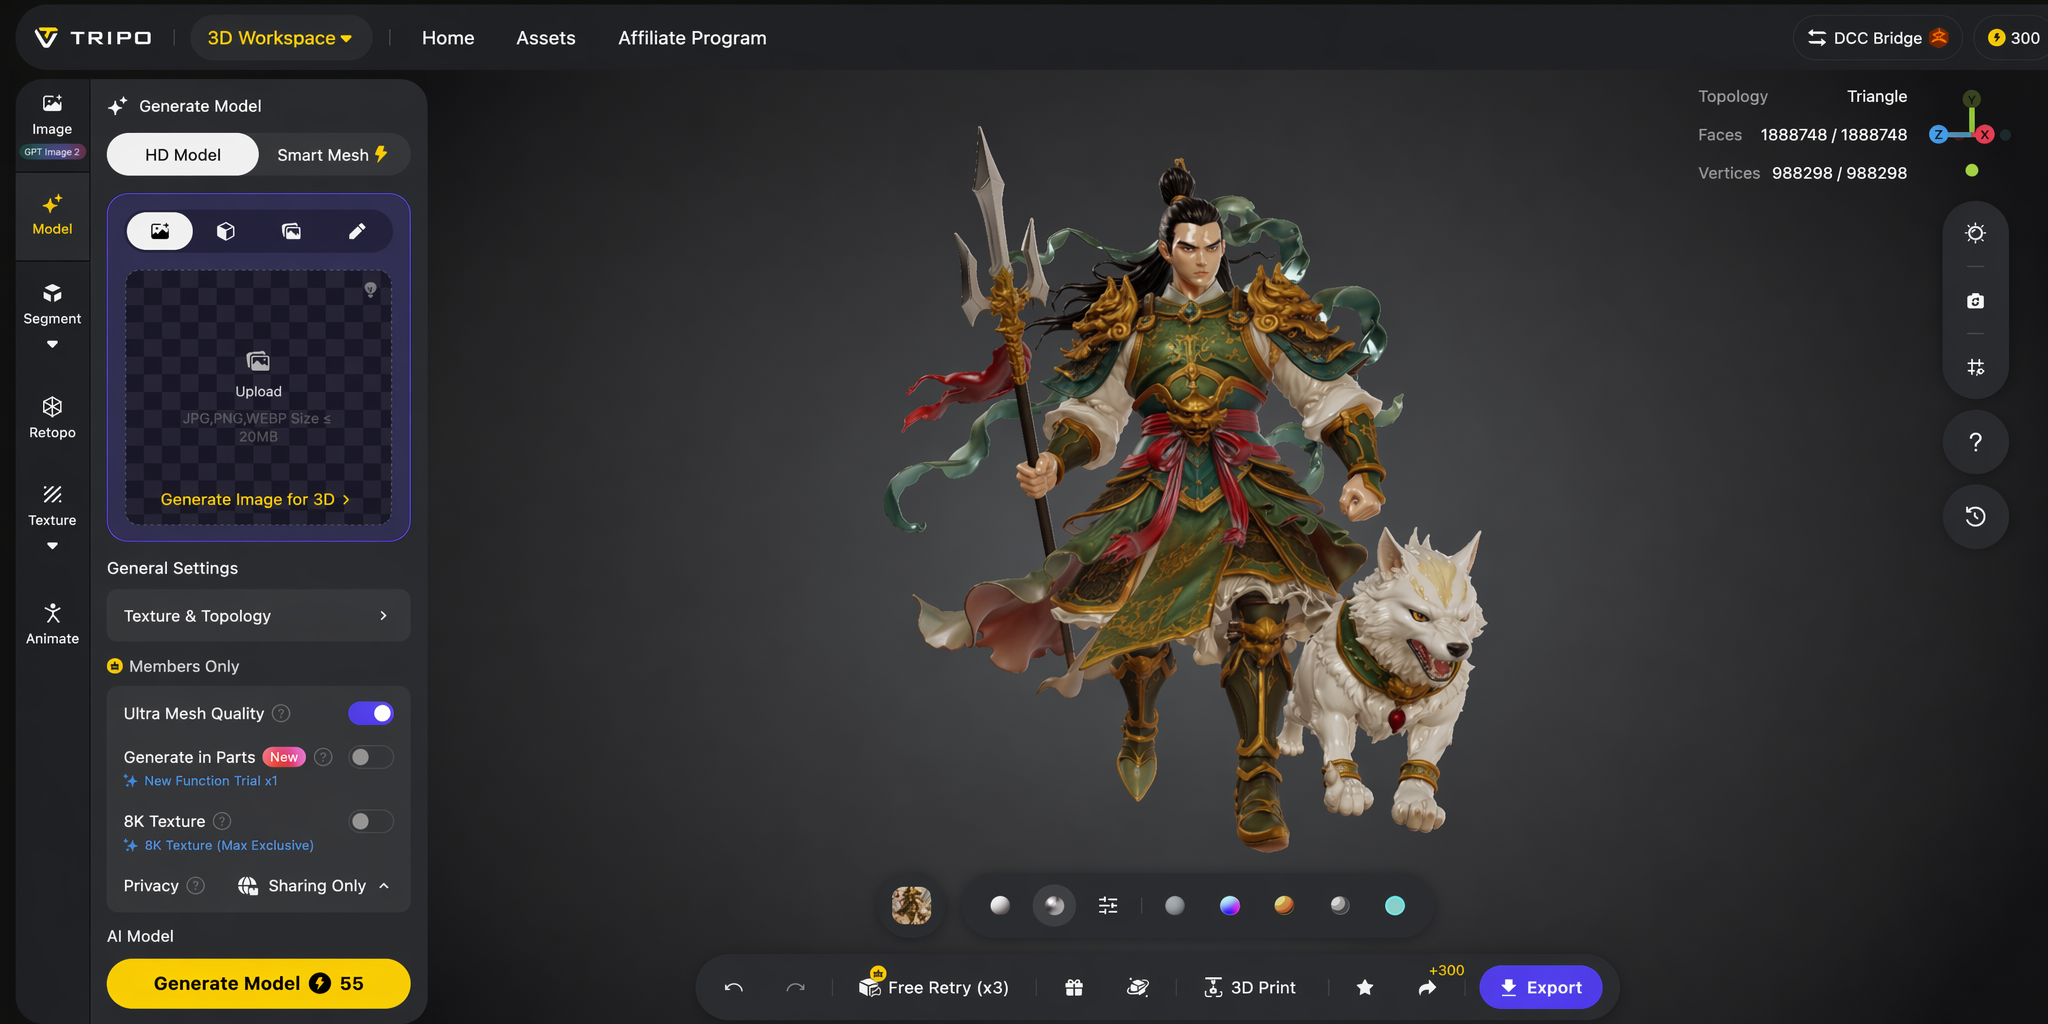Switch to the HD Model tab
The image size is (2048, 1024).
point(183,155)
